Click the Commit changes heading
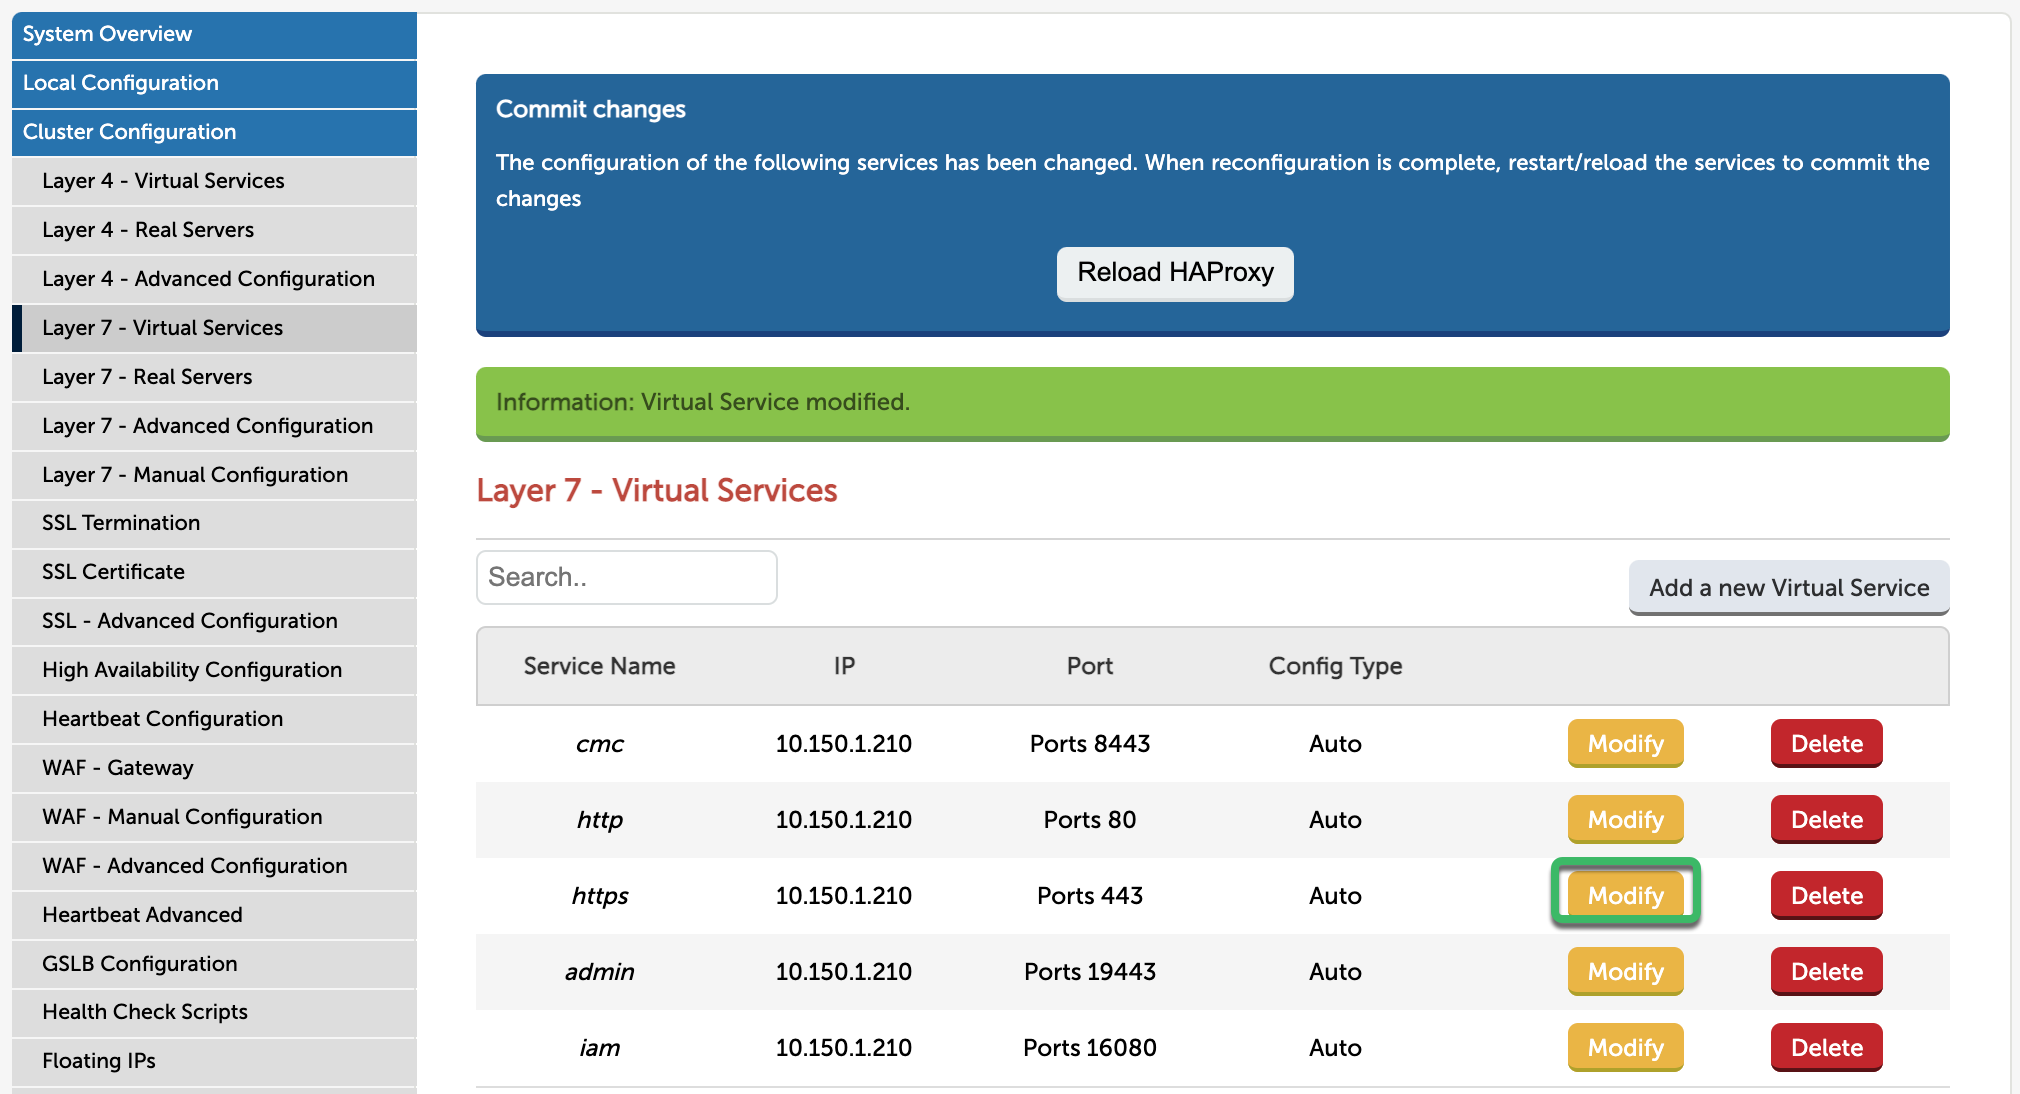Image resolution: width=2020 pixels, height=1094 pixels. pyautogui.click(x=590, y=109)
